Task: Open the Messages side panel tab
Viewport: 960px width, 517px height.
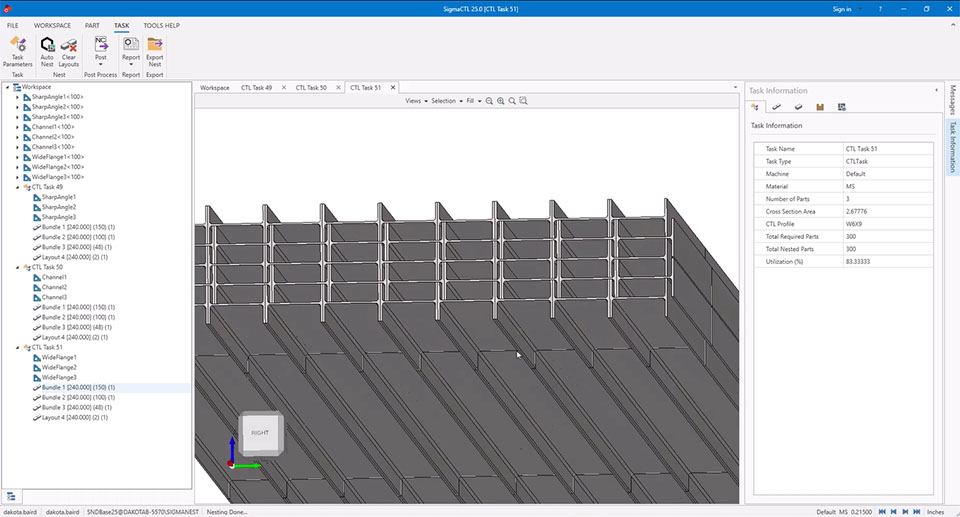Action: 952,99
